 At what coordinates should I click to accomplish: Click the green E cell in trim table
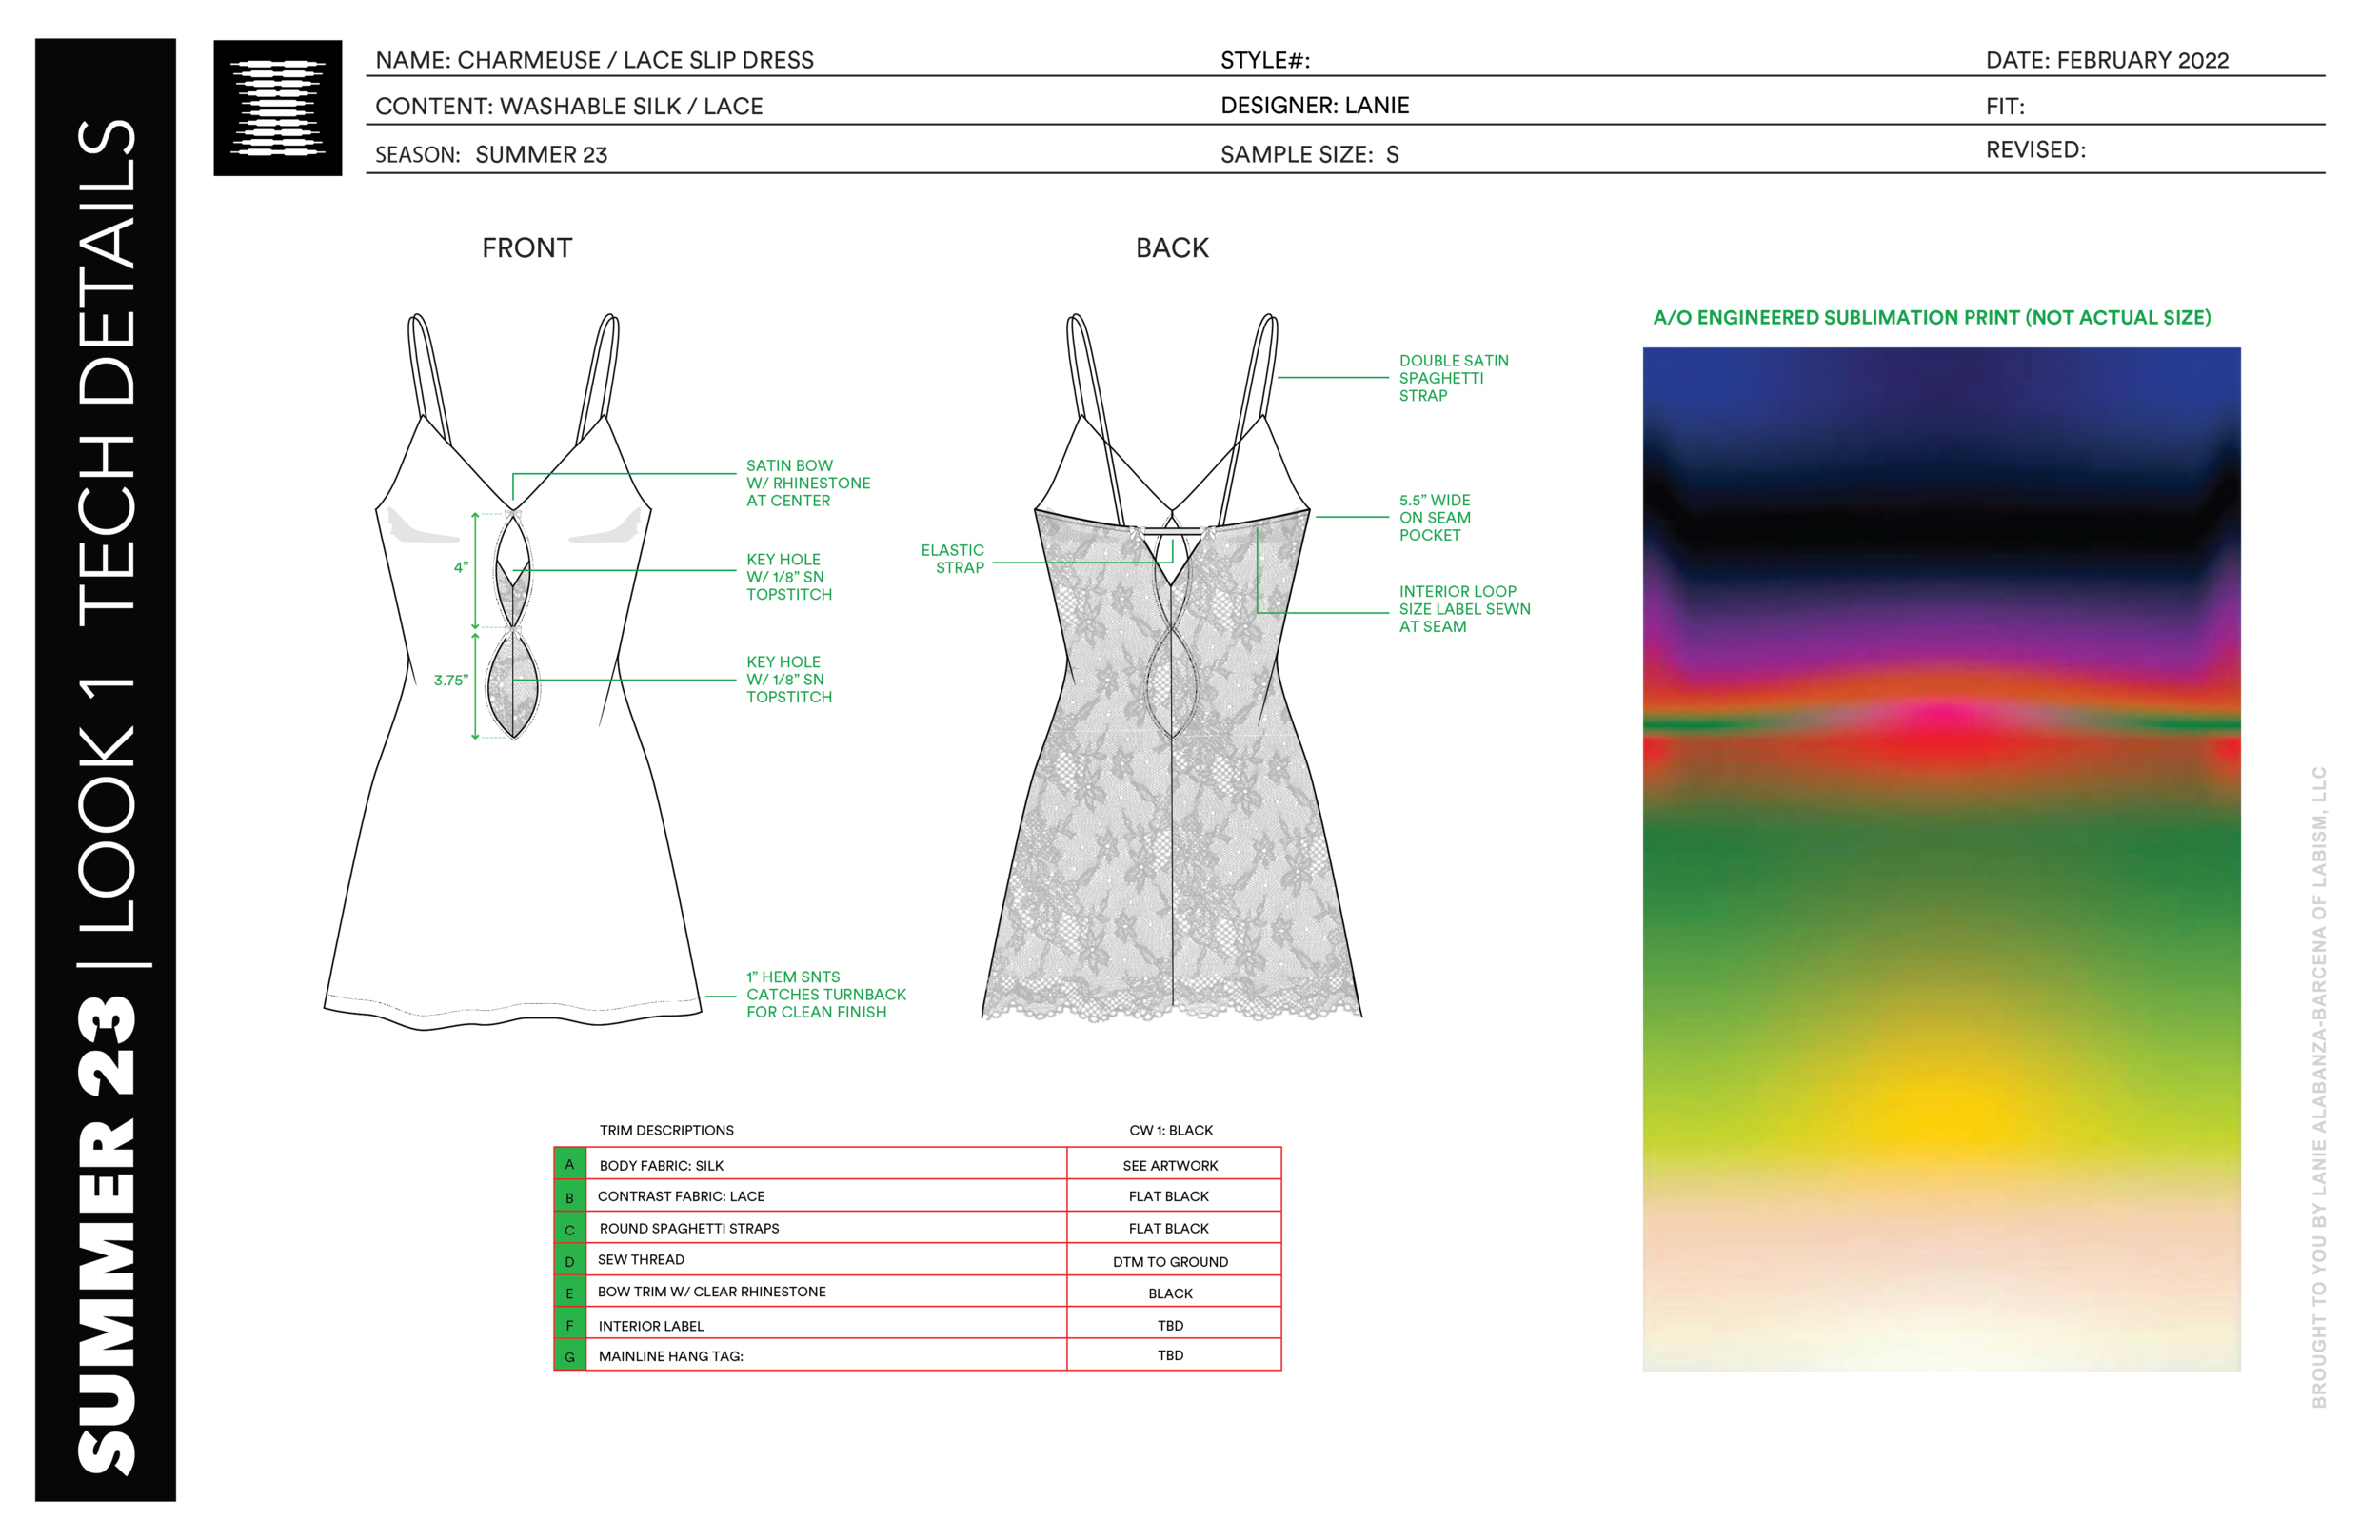click(x=570, y=1292)
